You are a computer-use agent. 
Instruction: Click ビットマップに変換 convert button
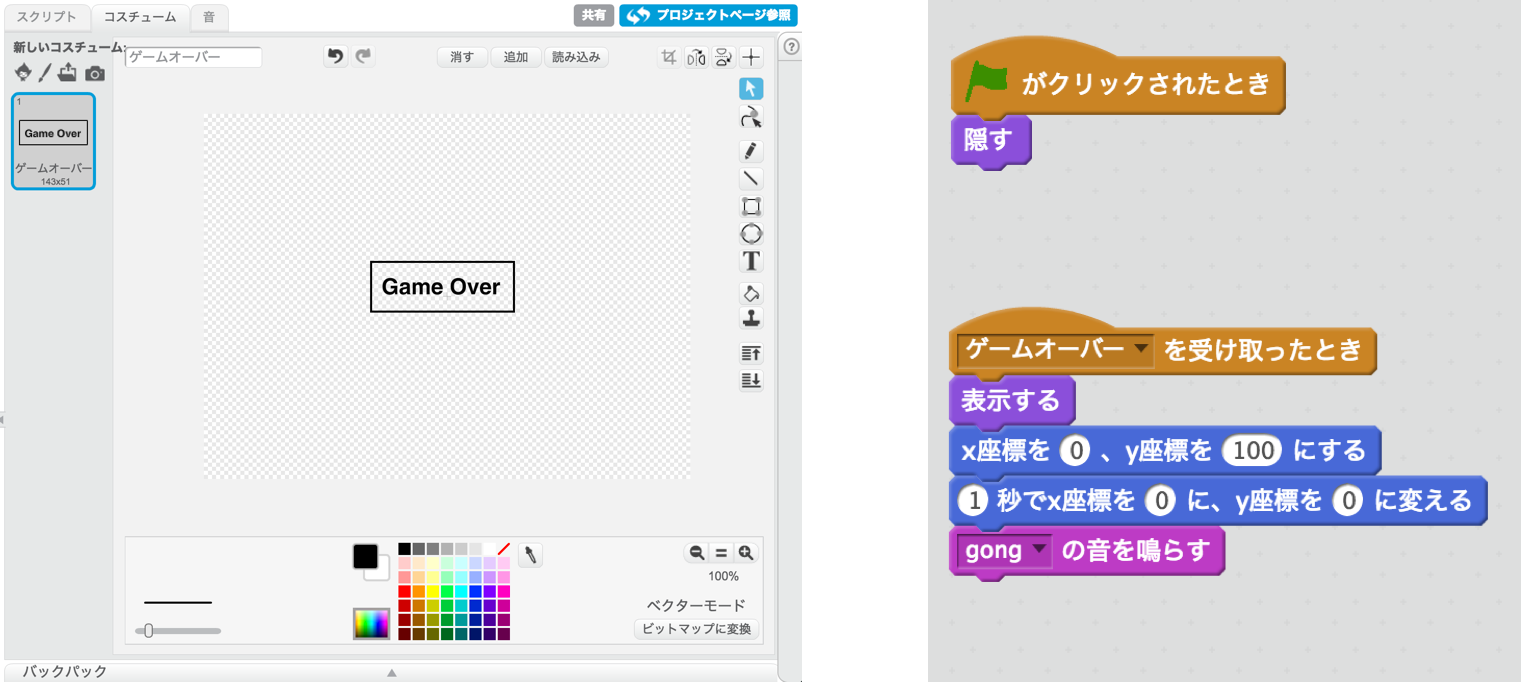[x=697, y=629]
